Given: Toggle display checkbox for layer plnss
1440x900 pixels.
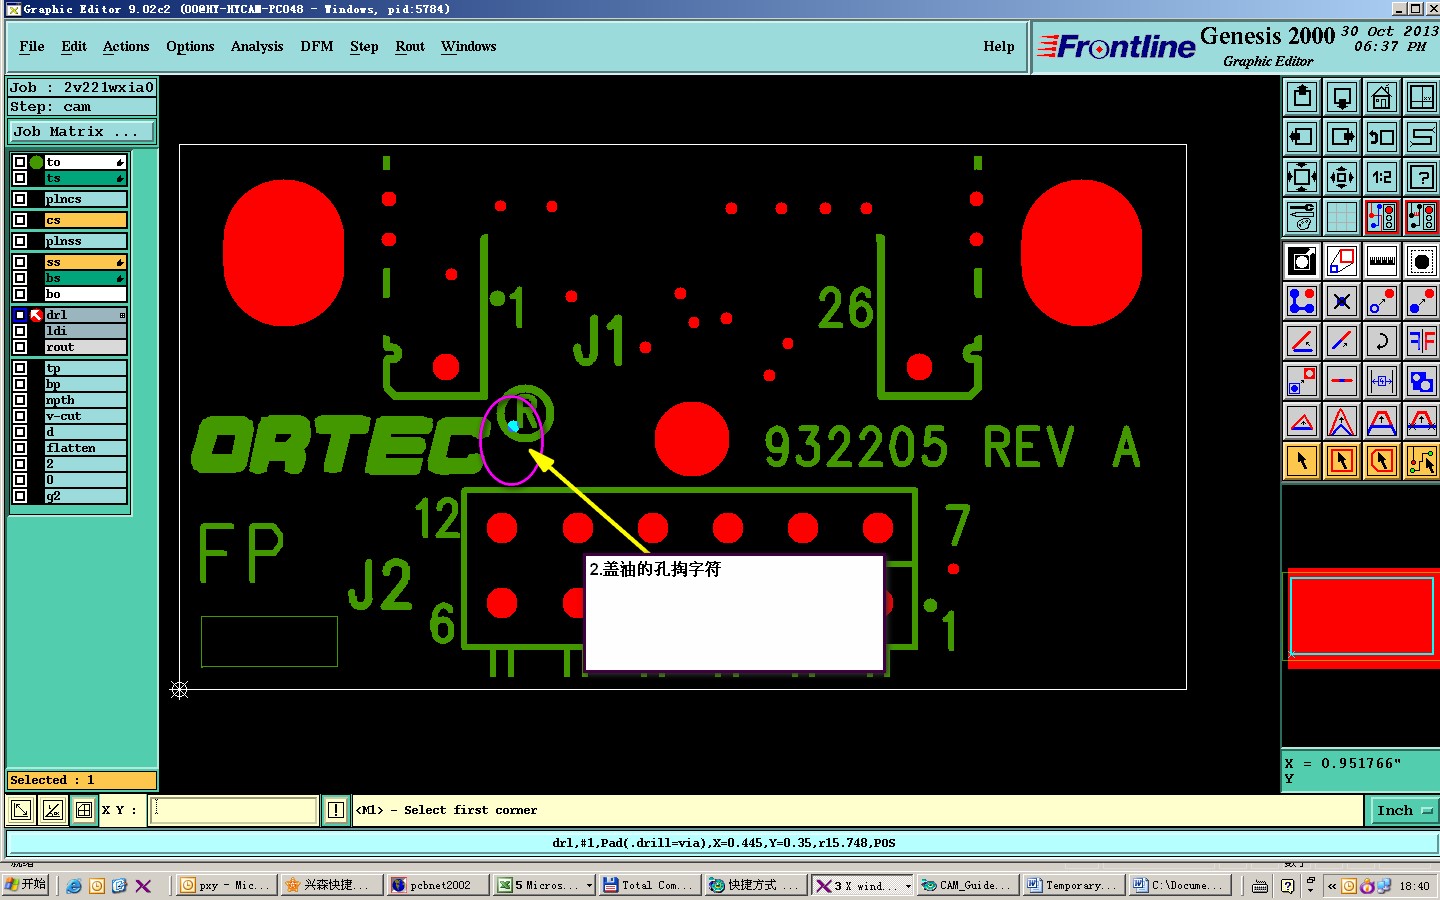Looking at the screenshot, I should pos(20,241).
